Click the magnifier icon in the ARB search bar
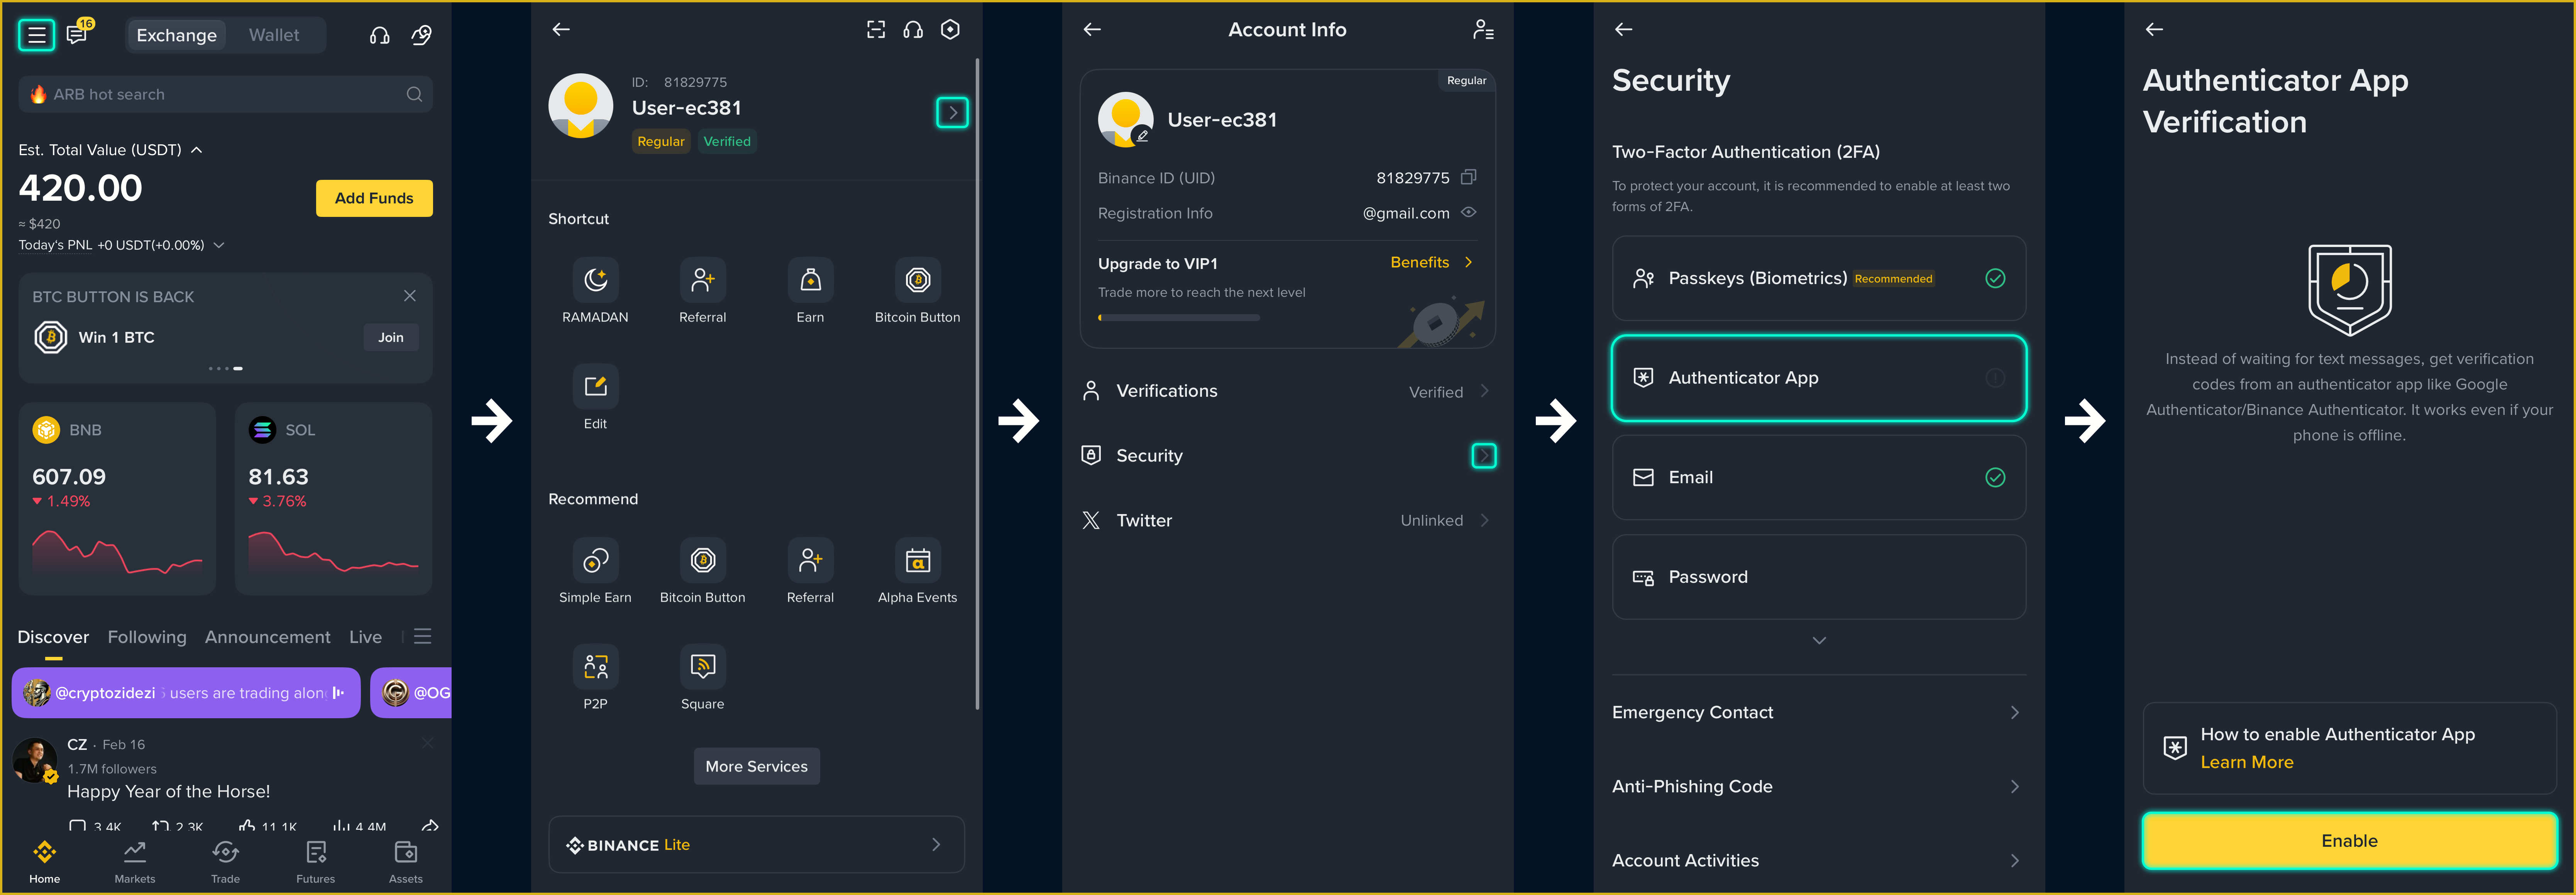Viewport: 2576px width, 895px height. (414, 94)
